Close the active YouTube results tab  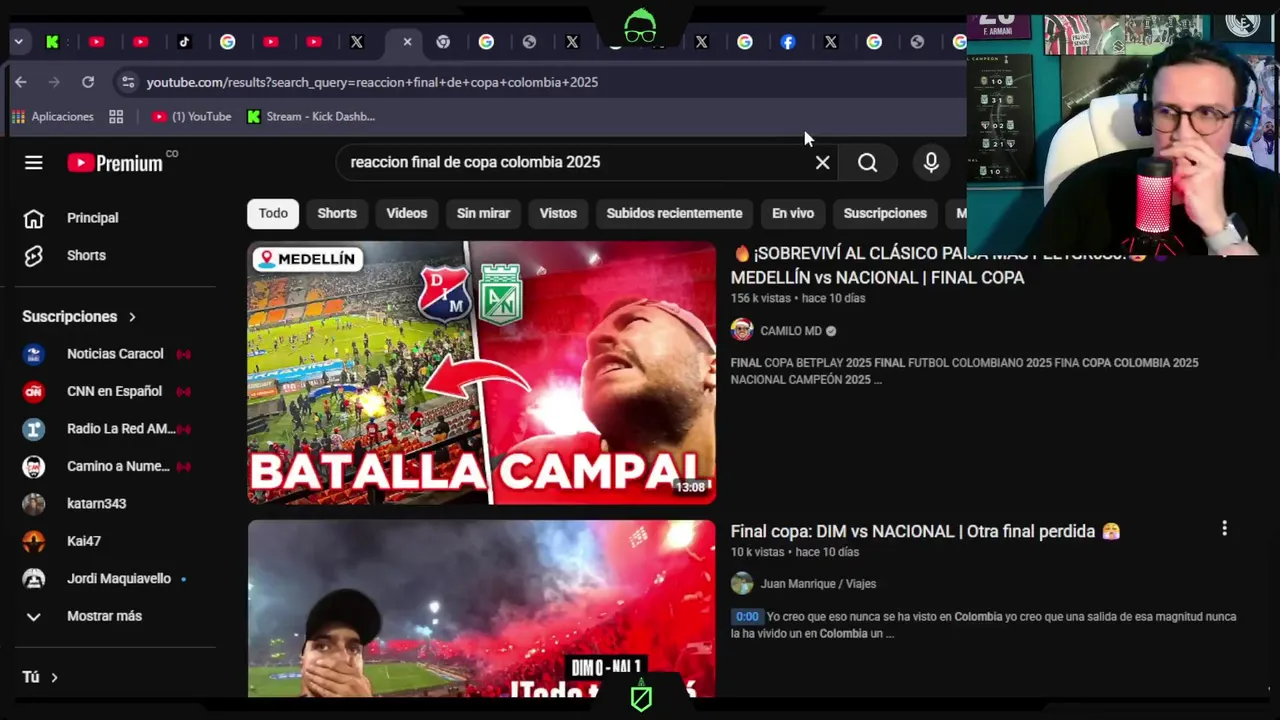[x=407, y=42]
